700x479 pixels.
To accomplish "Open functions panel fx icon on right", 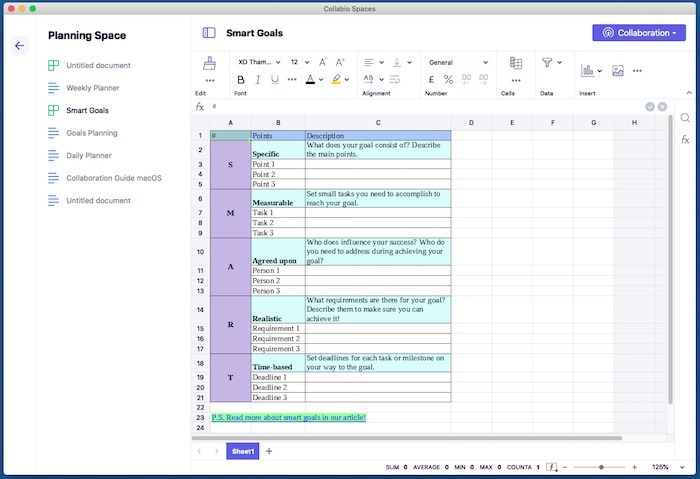I will coord(685,140).
